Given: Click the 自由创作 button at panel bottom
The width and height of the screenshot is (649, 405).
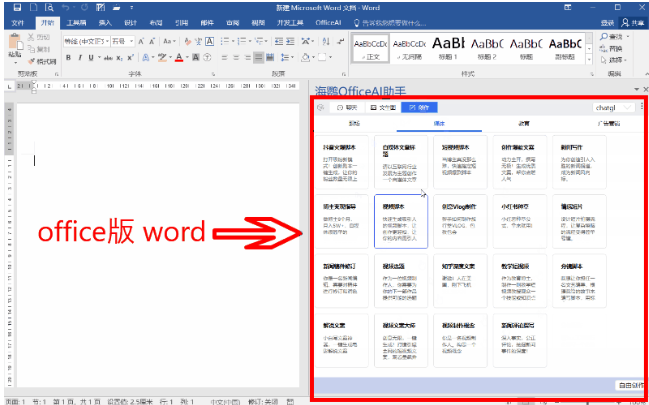Looking at the screenshot, I should click(631, 385).
